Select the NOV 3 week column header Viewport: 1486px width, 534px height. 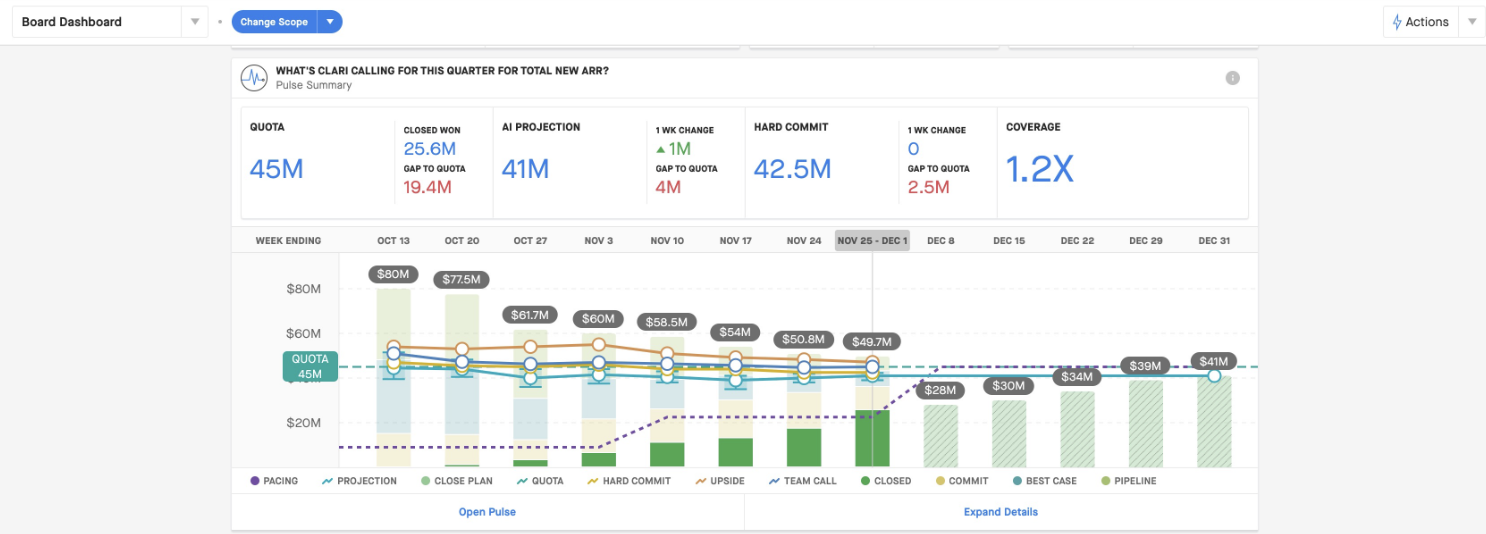coord(598,241)
